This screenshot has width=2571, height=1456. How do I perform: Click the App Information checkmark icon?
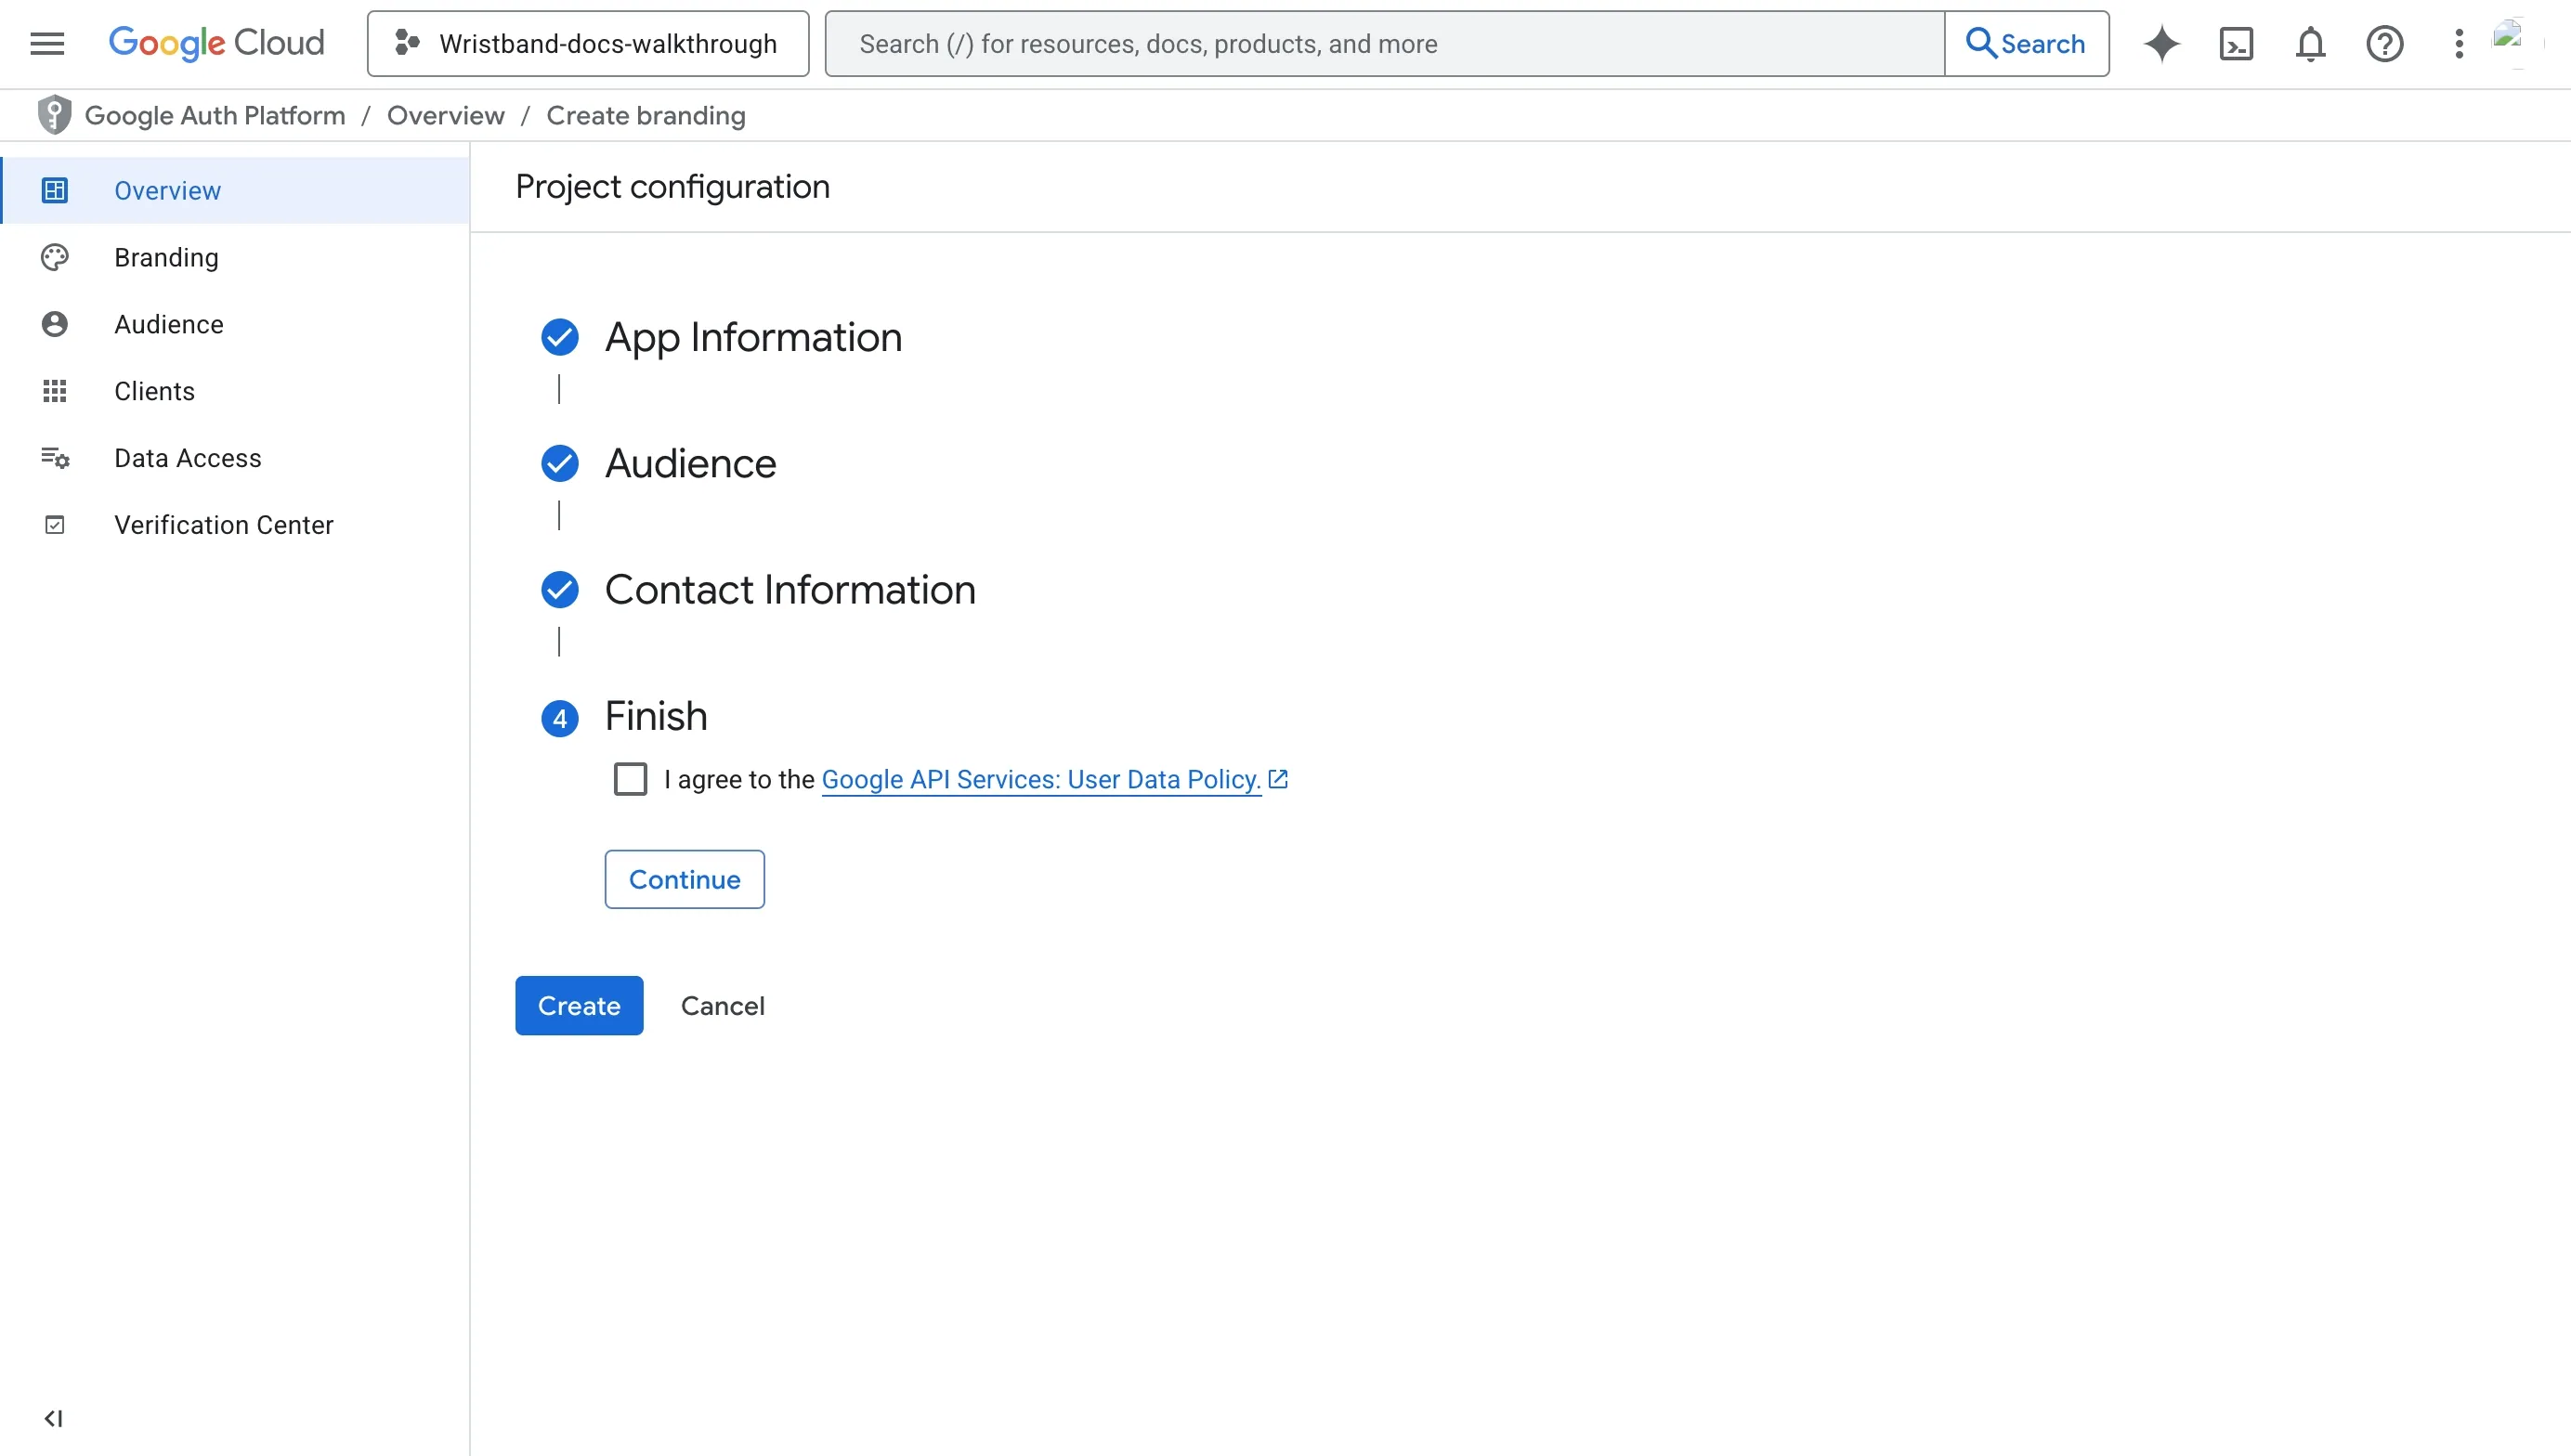[x=560, y=337]
